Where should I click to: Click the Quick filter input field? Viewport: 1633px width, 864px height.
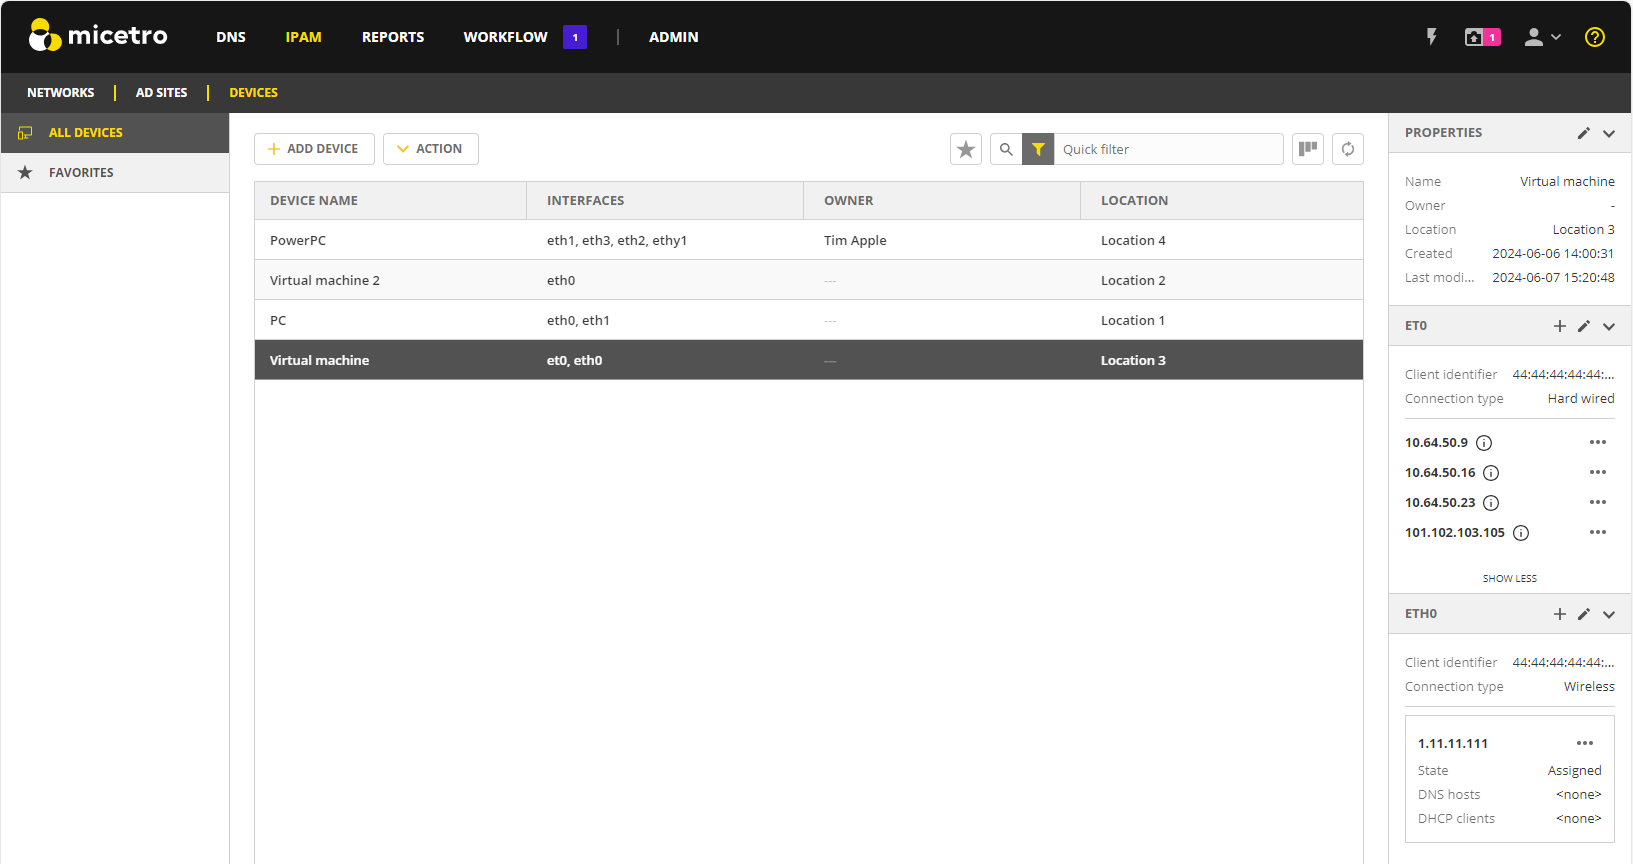1166,149
